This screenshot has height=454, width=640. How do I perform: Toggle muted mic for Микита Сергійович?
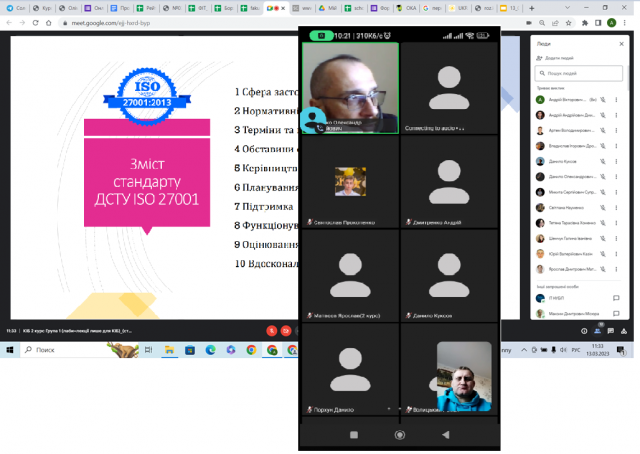click(x=603, y=192)
